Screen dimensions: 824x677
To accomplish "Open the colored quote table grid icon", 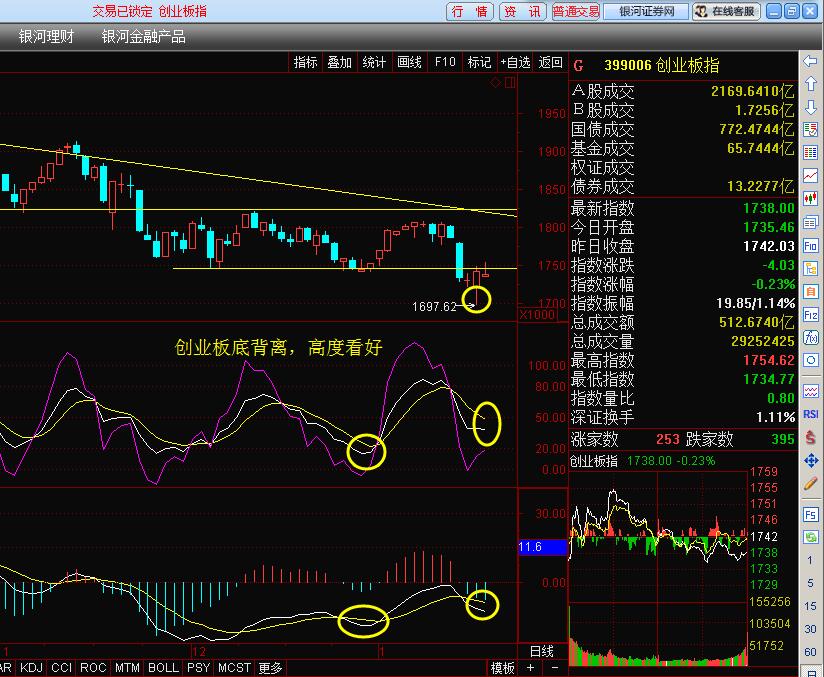I will pos(810,153).
